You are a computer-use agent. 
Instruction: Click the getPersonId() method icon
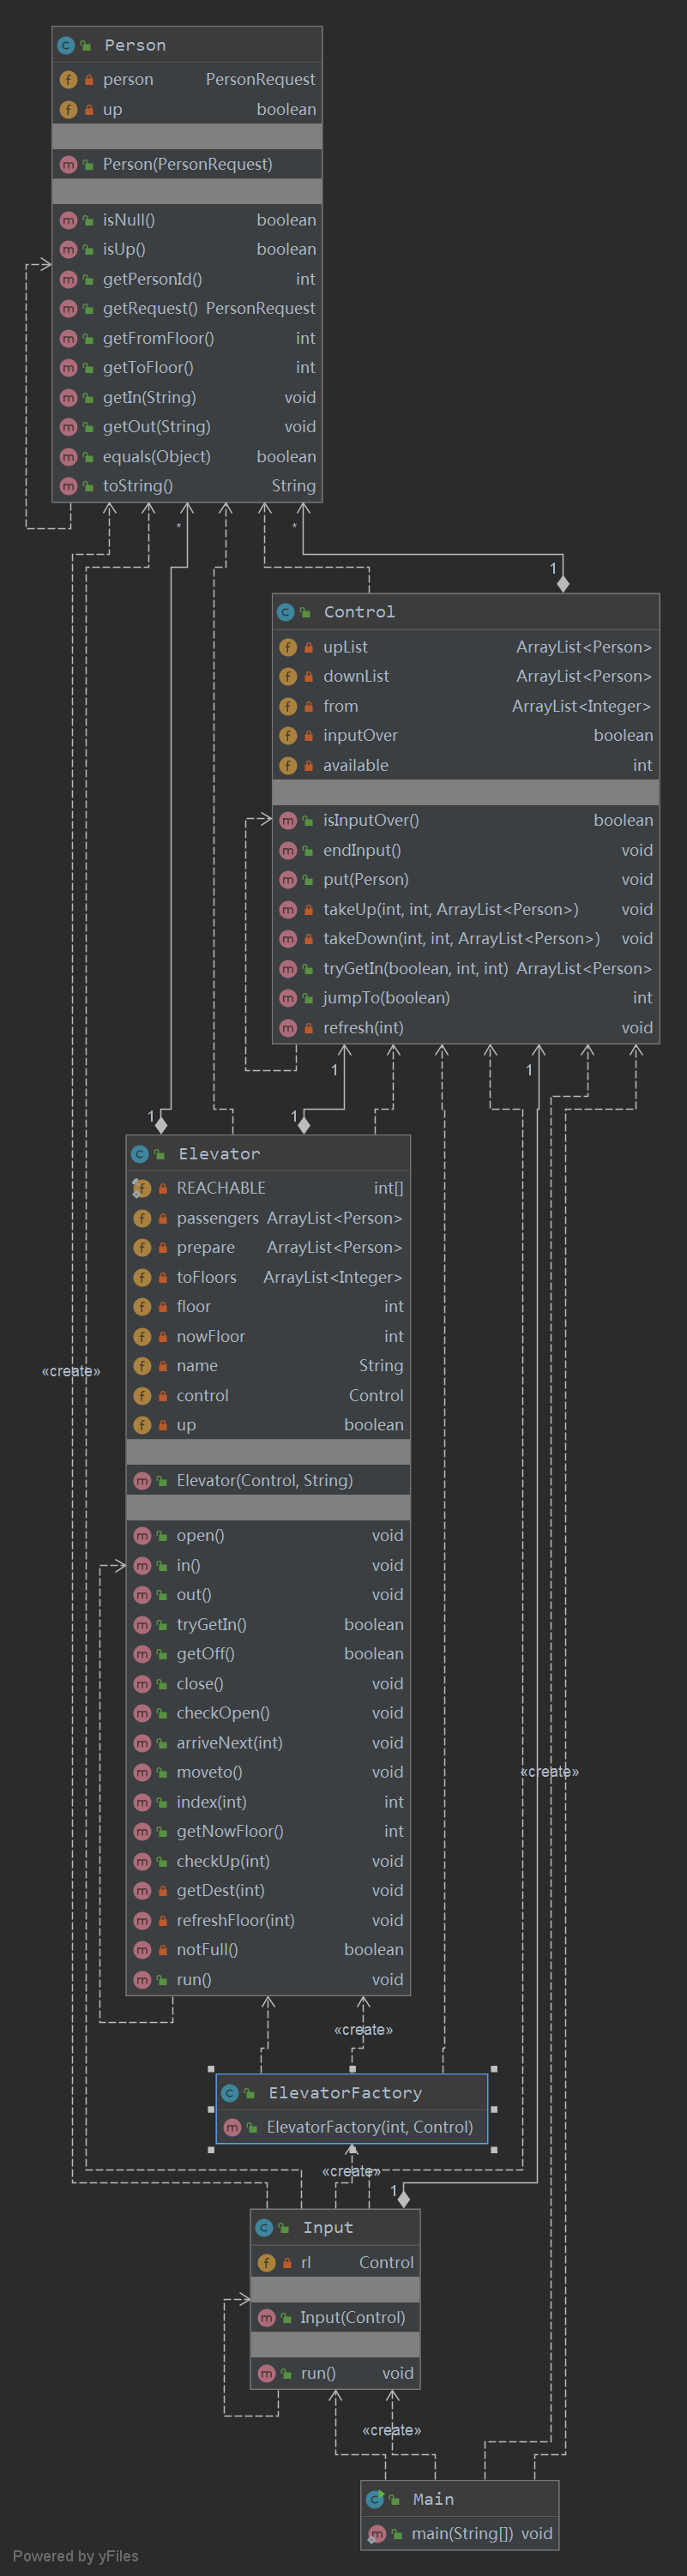coord(68,279)
